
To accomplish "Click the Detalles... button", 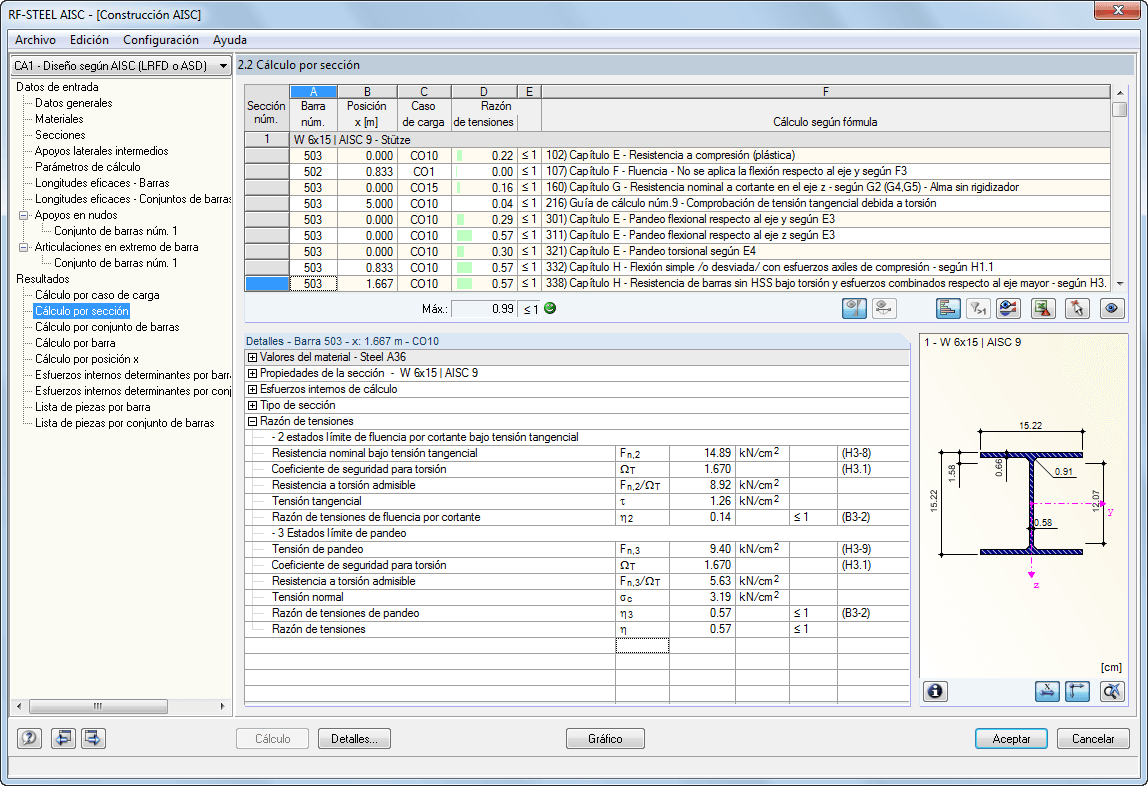I will tap(354, 738).
